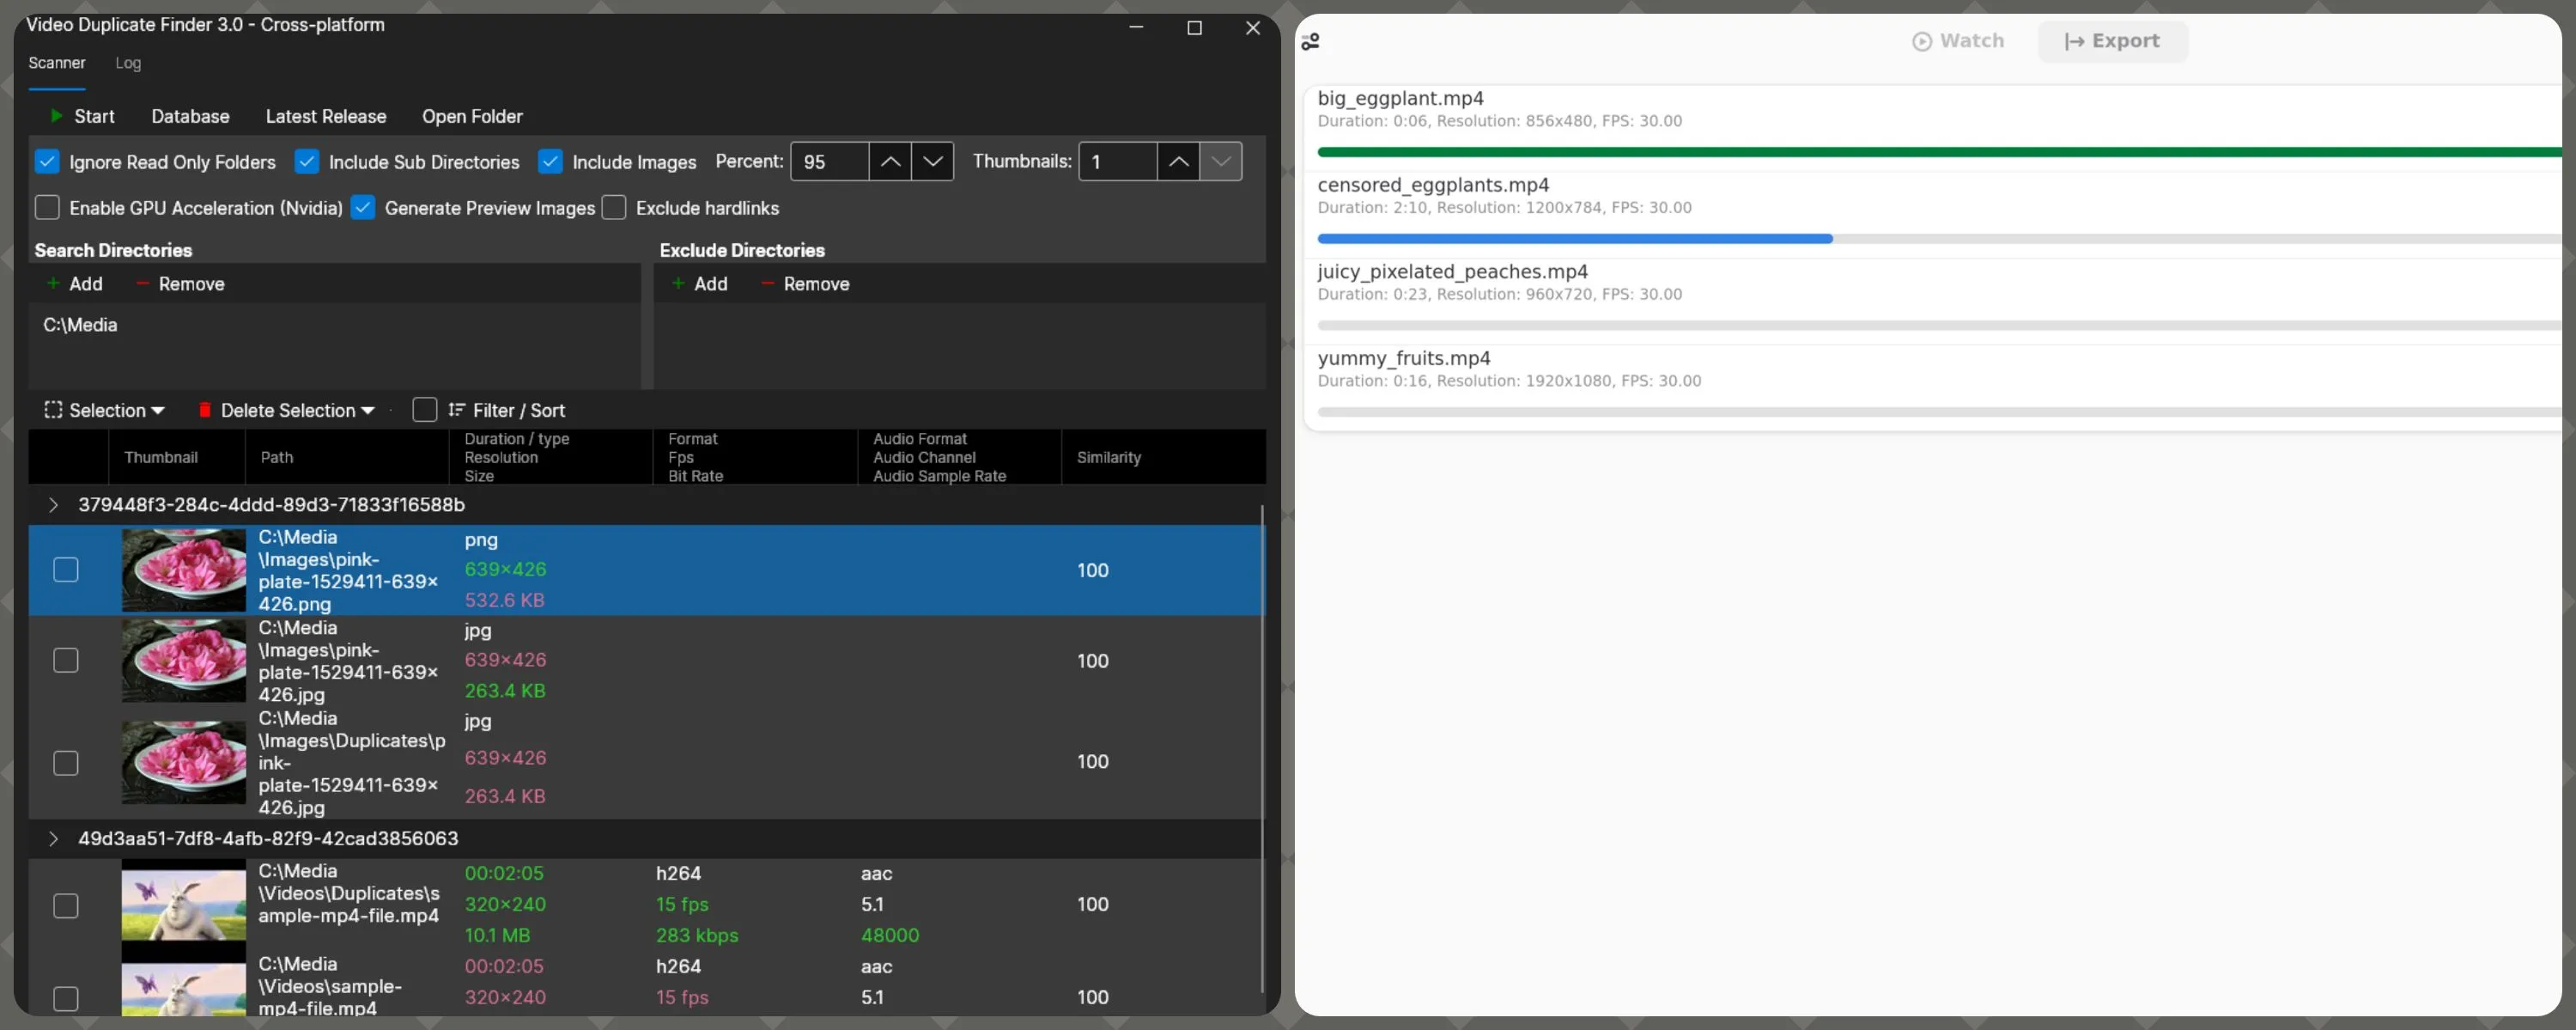Open the Database menu item
Screen dimensions: 2576x1030
(x=190, y=116)
